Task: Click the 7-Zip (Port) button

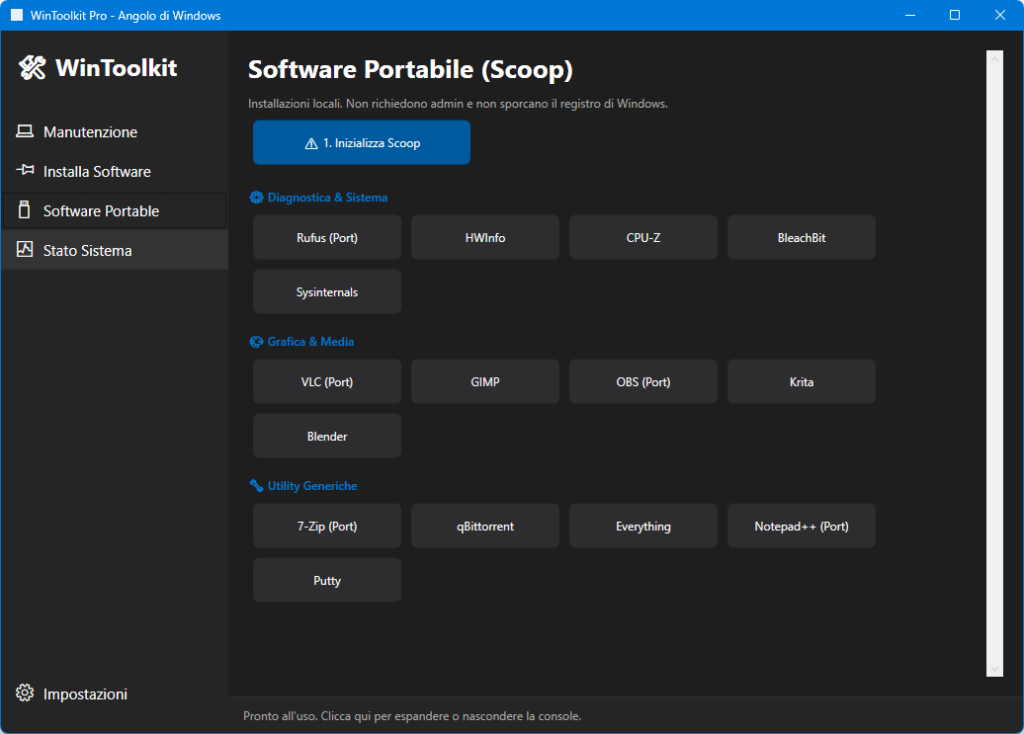Action: (327, 526)
